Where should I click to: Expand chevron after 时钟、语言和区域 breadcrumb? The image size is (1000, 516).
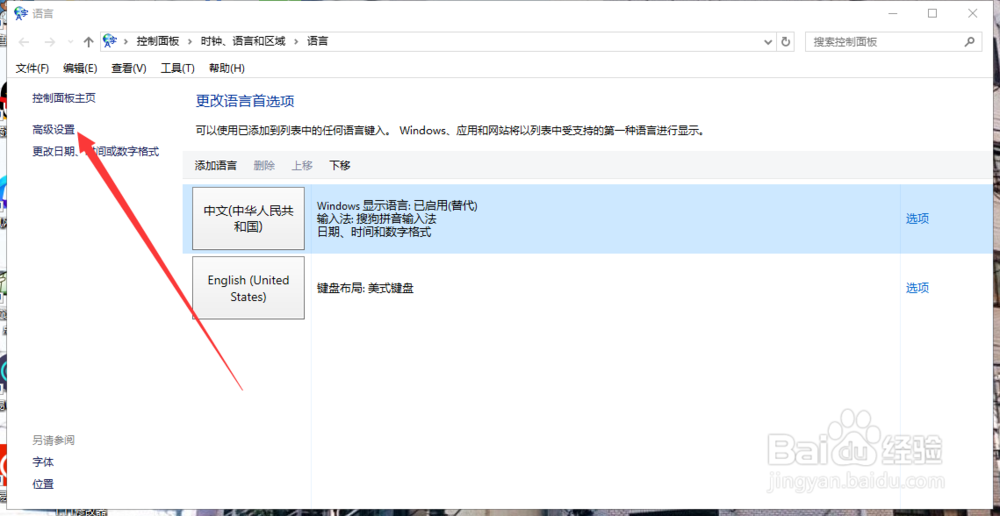click(x=296, y=42)
